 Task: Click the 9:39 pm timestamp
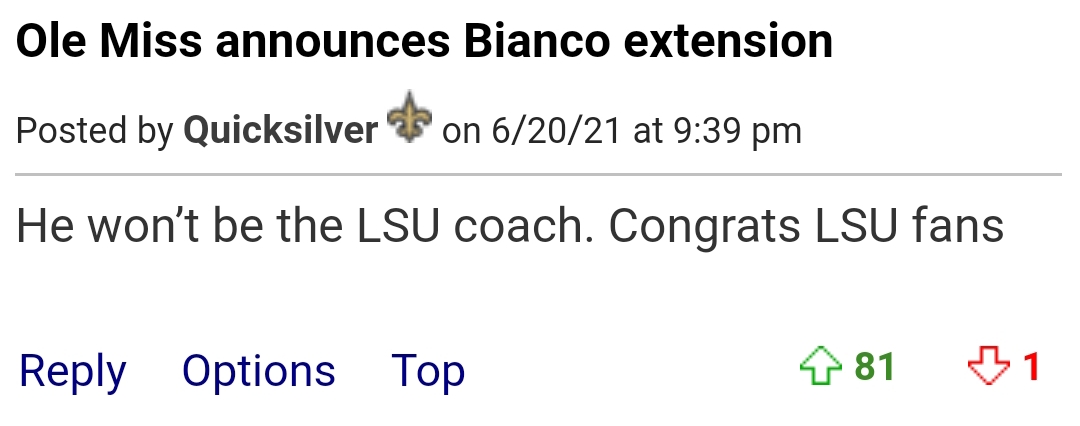(738, 131)
